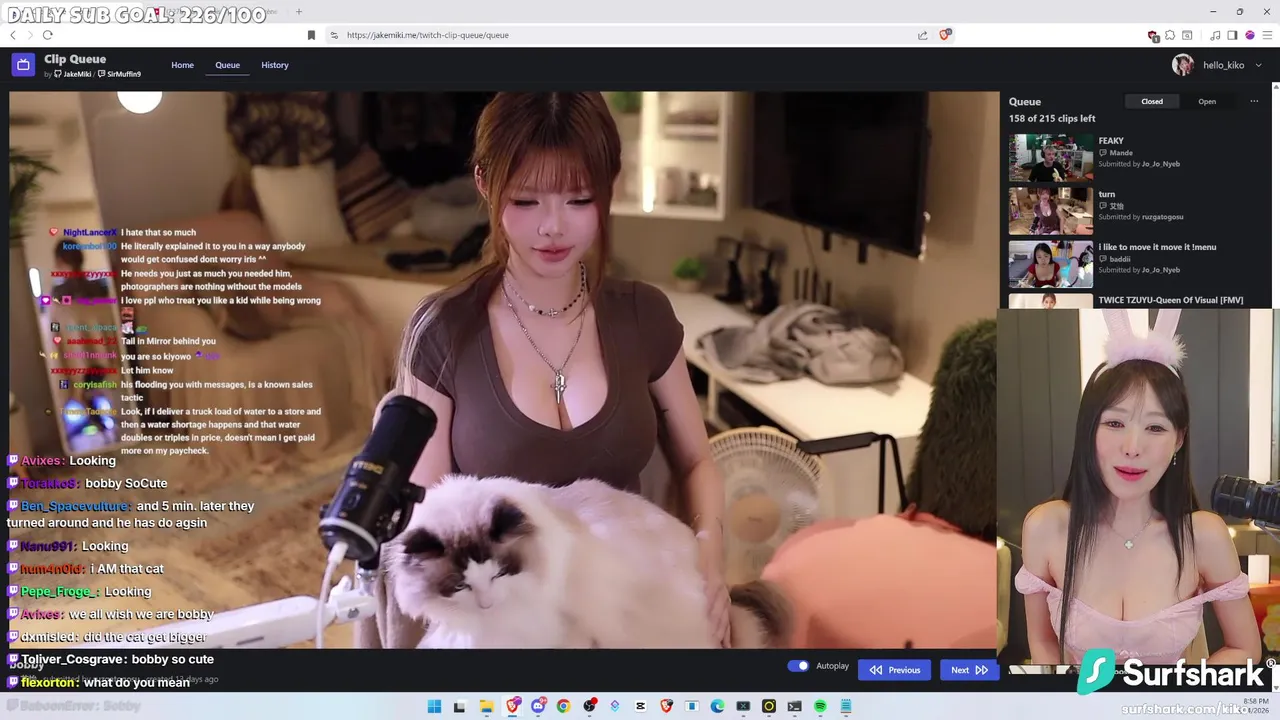The image size is (1280, 720).
Task: Select 'i like to move it' clip thumbnail
Action: click(x=1051, y=263)
